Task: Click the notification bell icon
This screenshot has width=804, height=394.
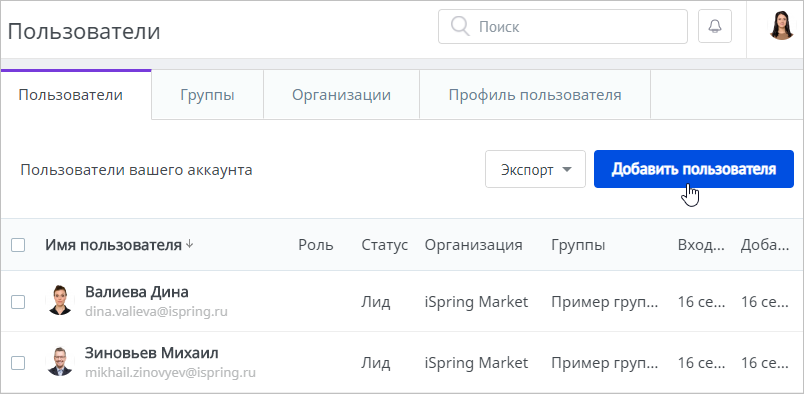Action: pos(715,26)
